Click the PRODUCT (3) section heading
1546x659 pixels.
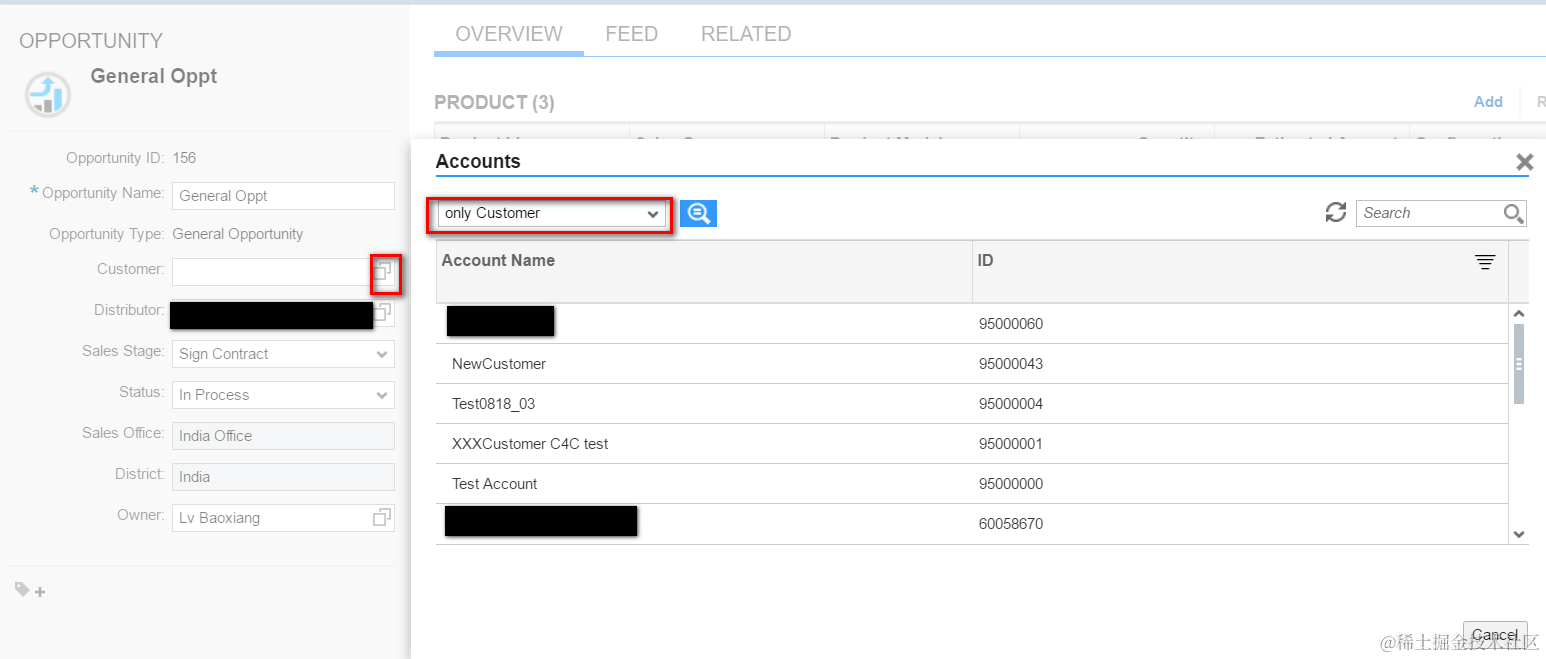[494, 102]
